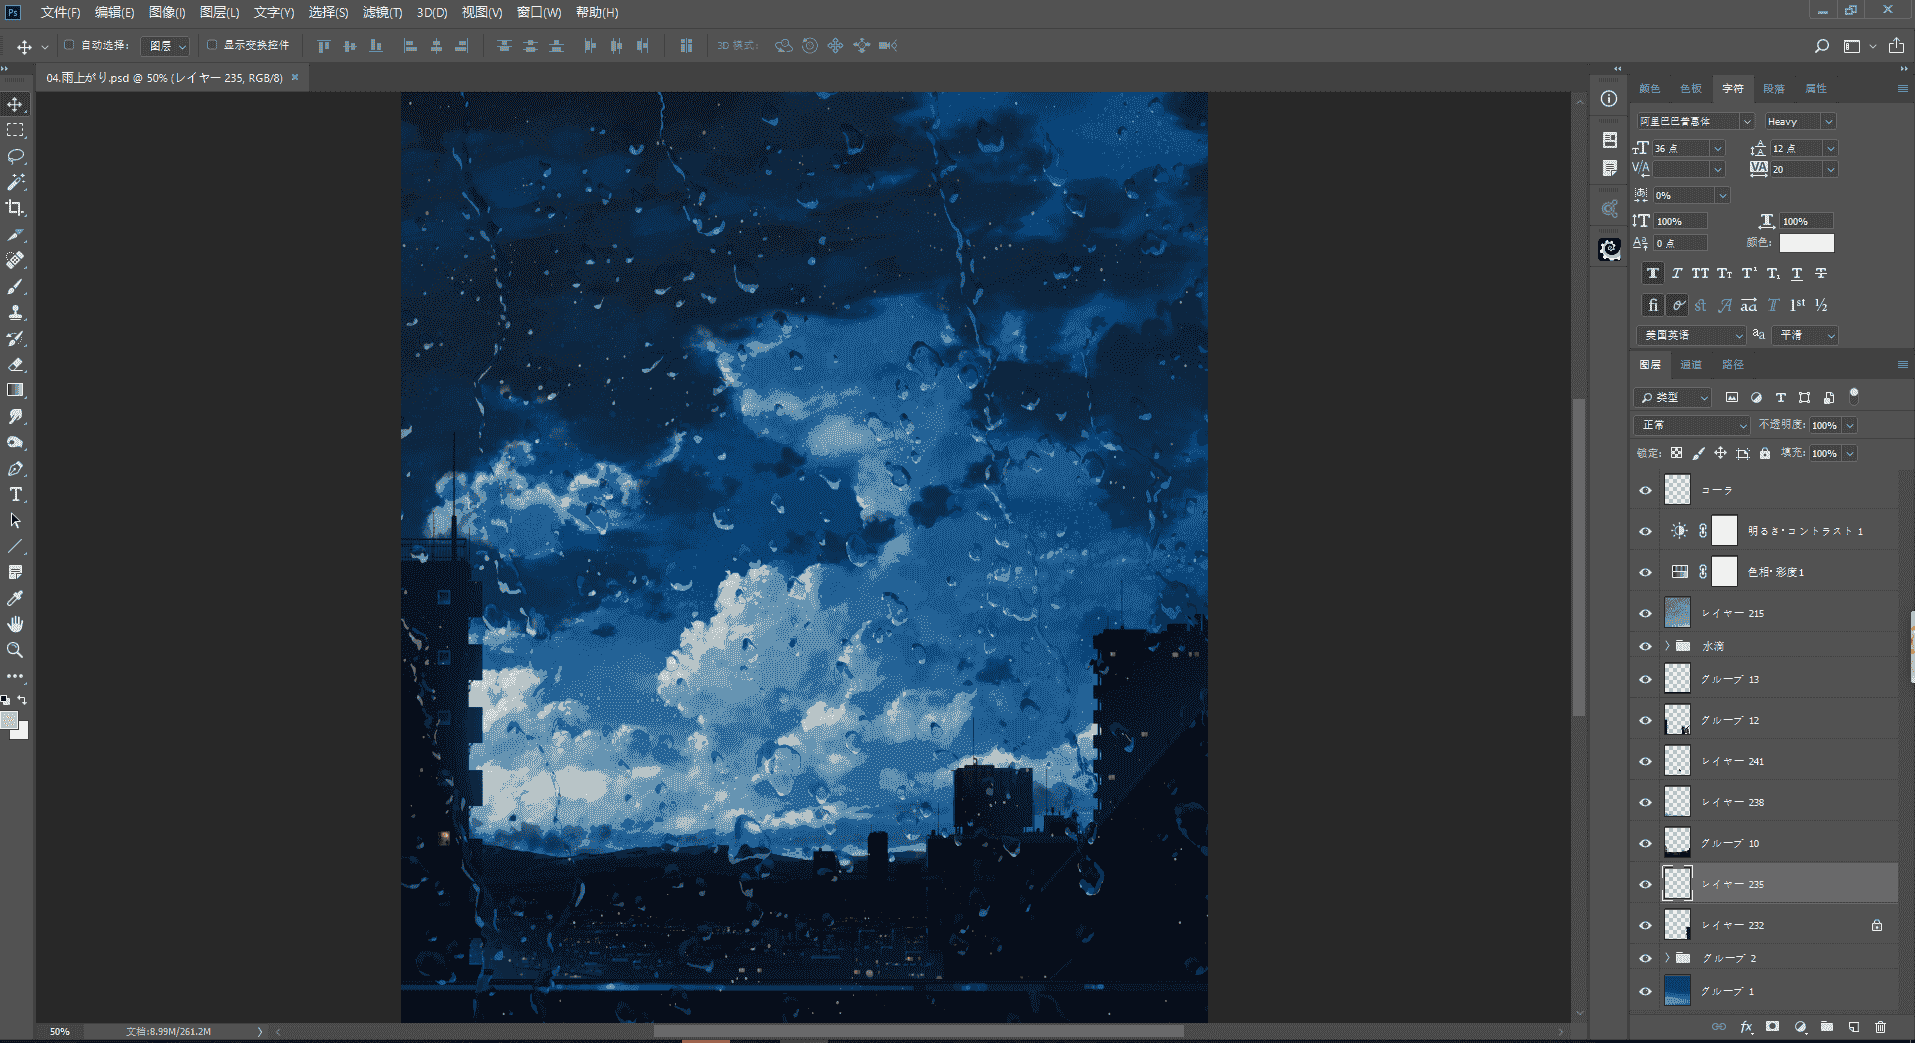Select the レイヤー 238 layer thumbnail
1915x1043 pixels.
[x=1677, y=802]
